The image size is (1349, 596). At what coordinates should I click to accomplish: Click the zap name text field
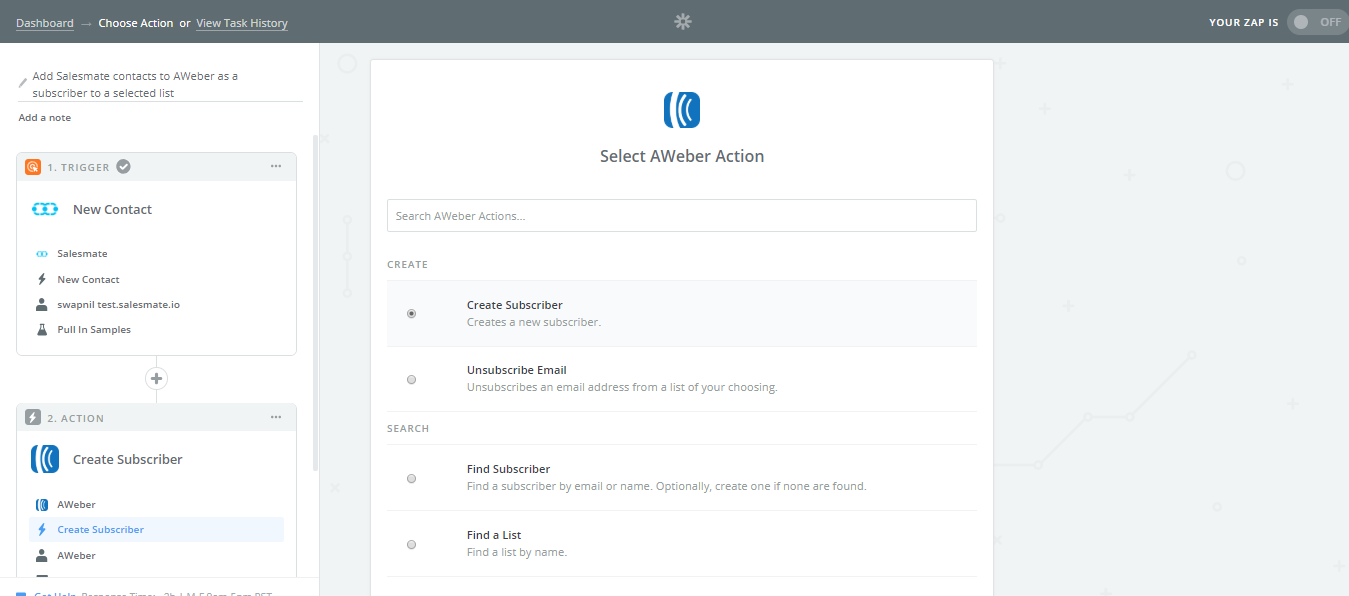[x=160, y=84]
